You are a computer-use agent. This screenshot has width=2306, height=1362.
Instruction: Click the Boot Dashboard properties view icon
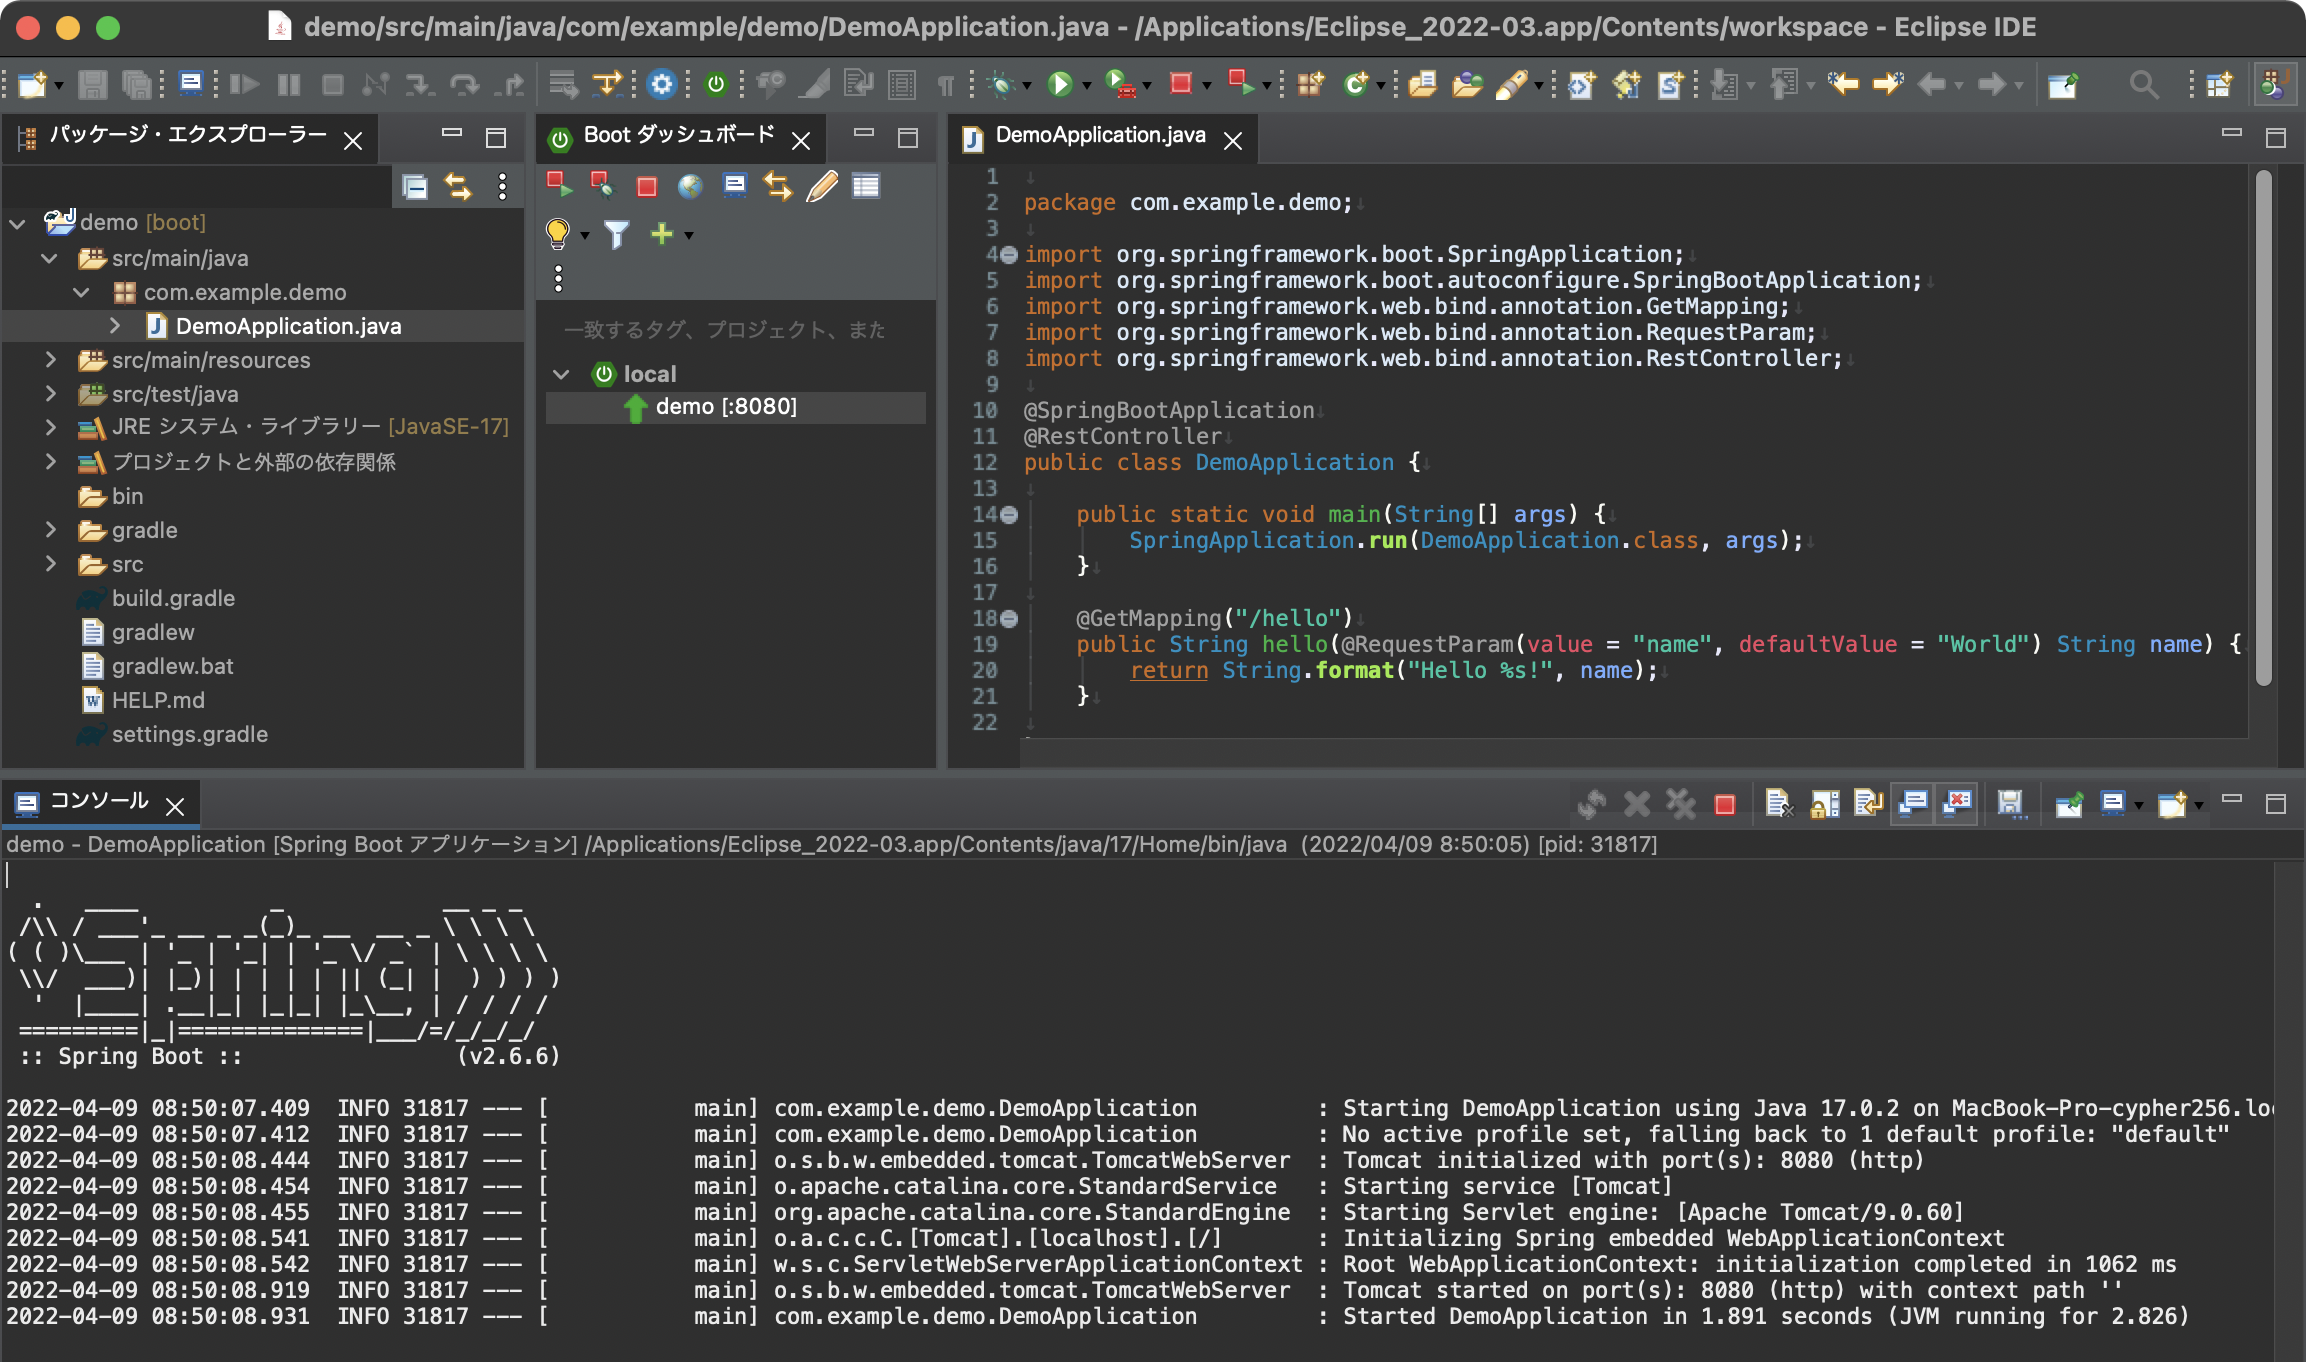click(866, 186)
